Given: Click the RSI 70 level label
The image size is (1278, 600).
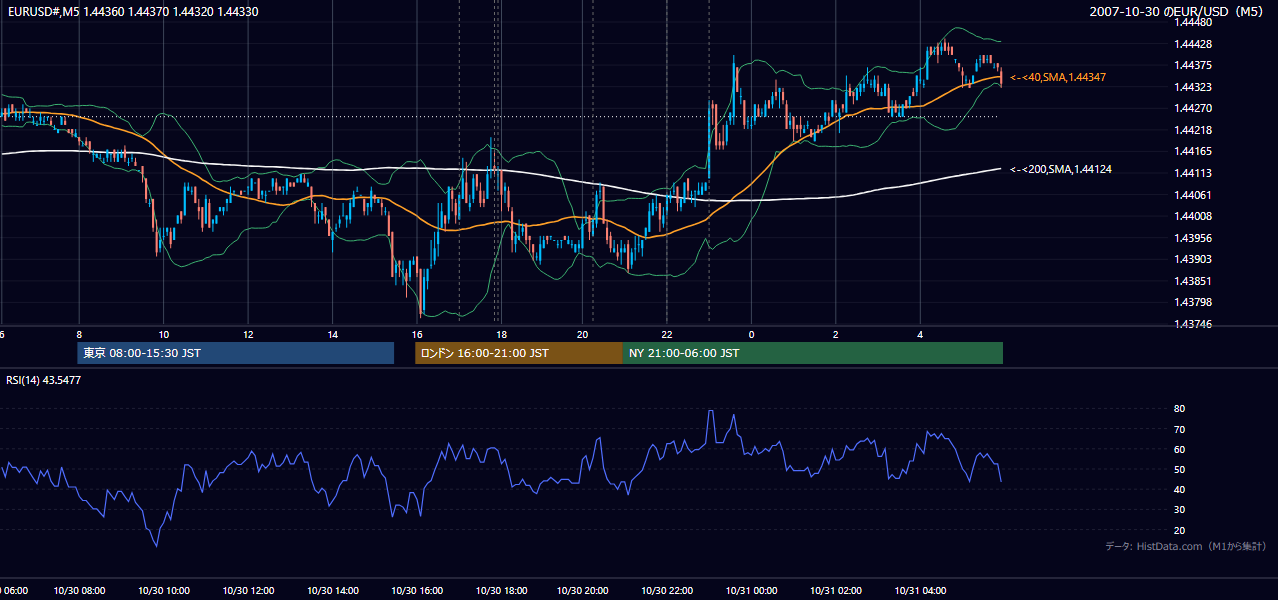Looking at the screenshot, I should pyautogui.click(x=1179, y=430).
